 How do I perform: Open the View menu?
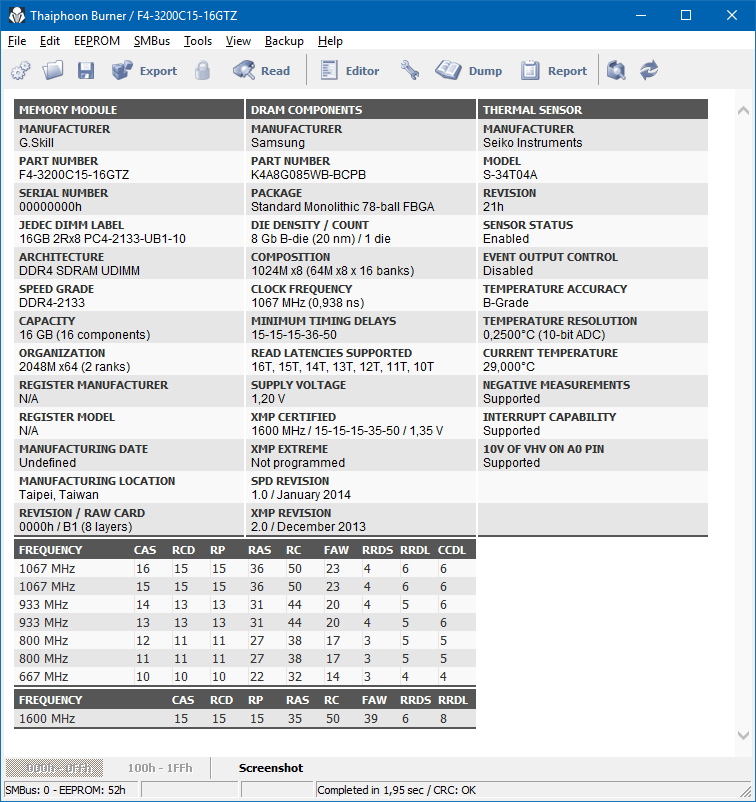point(238,41)
